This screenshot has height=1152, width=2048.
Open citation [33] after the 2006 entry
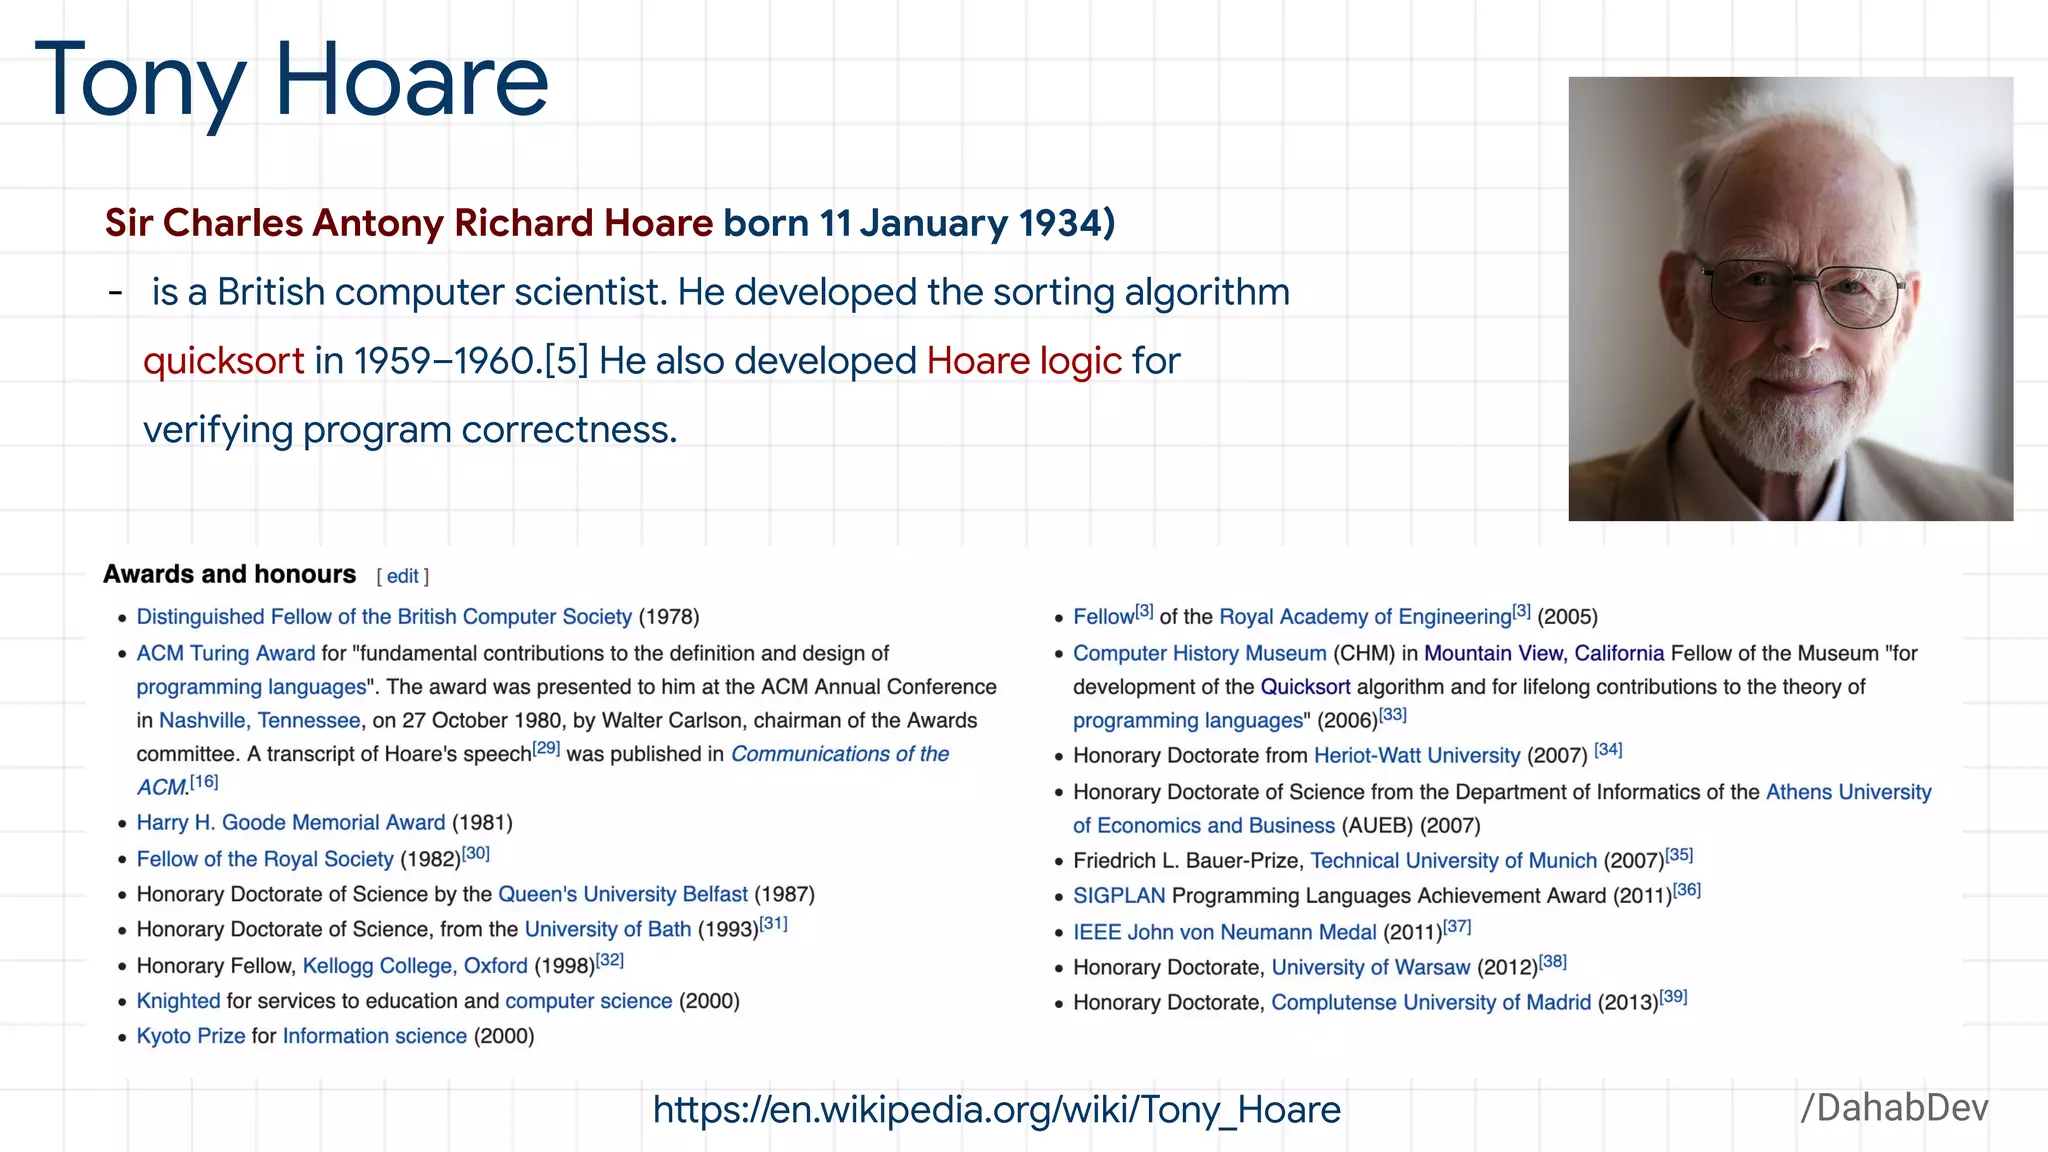coord(1393,714)
